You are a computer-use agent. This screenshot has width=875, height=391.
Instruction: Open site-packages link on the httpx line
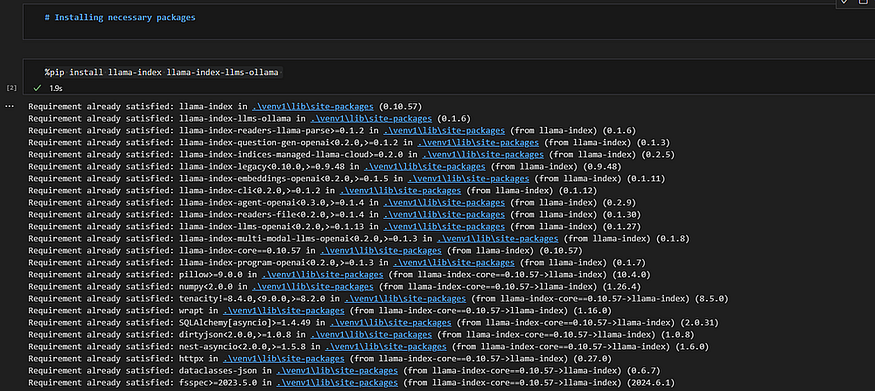click(x=283, y=359)
